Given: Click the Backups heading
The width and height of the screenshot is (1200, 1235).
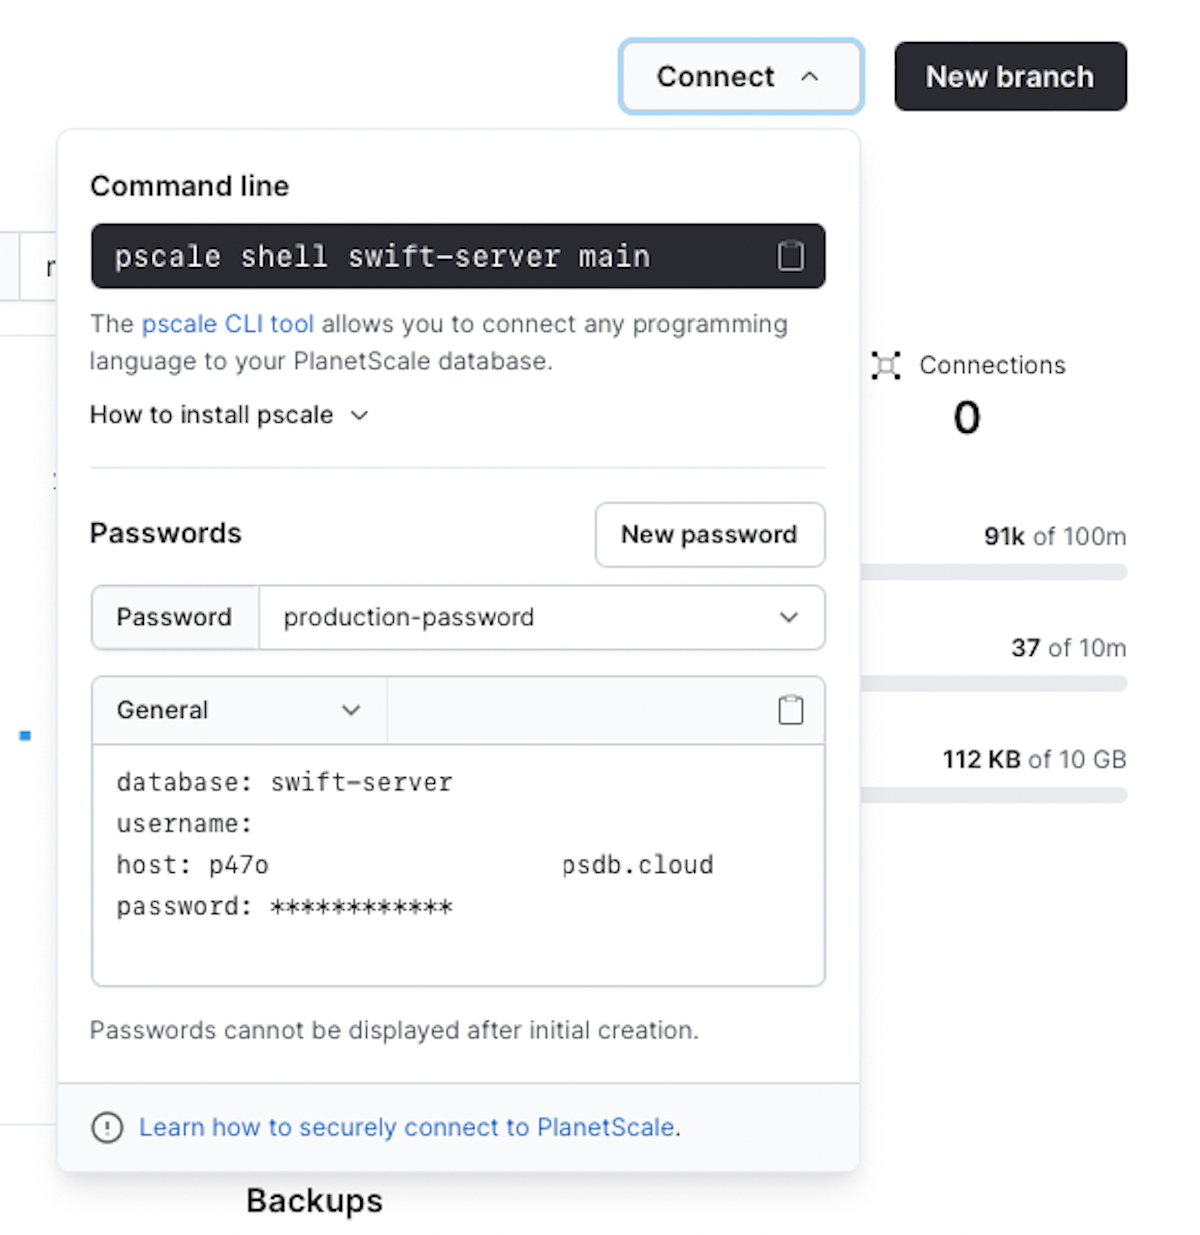Looking at the screenshot, I should (314, 1200).
